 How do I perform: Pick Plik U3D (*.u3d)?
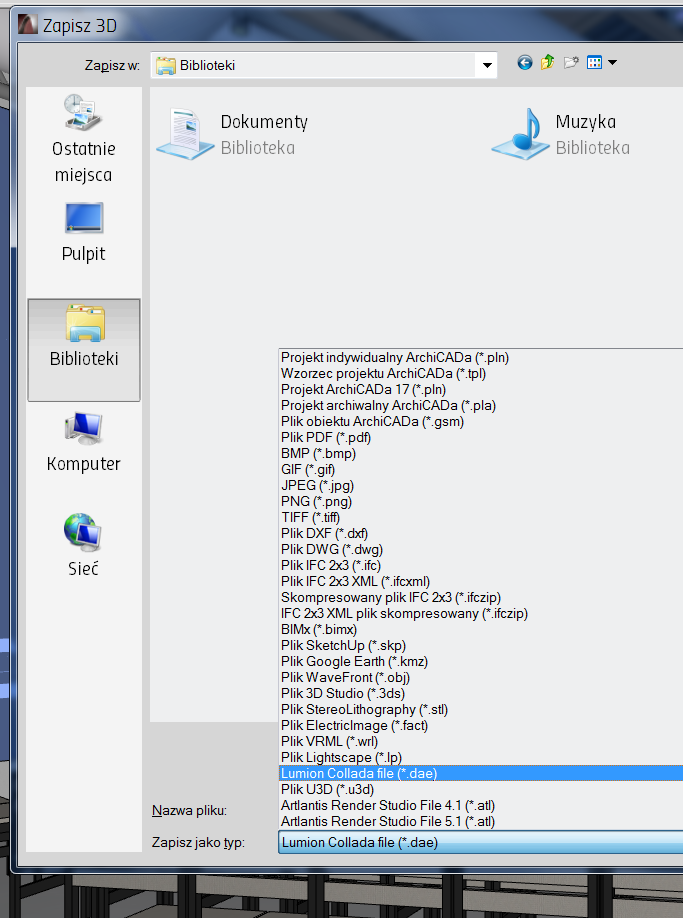[480, 789]
